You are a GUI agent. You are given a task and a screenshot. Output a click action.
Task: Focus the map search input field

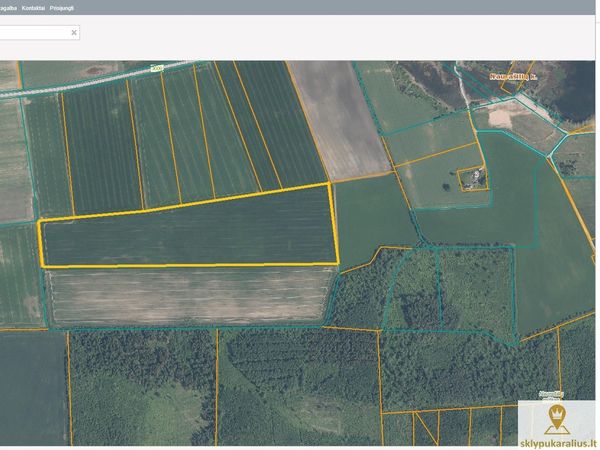[x=35, y=33]
